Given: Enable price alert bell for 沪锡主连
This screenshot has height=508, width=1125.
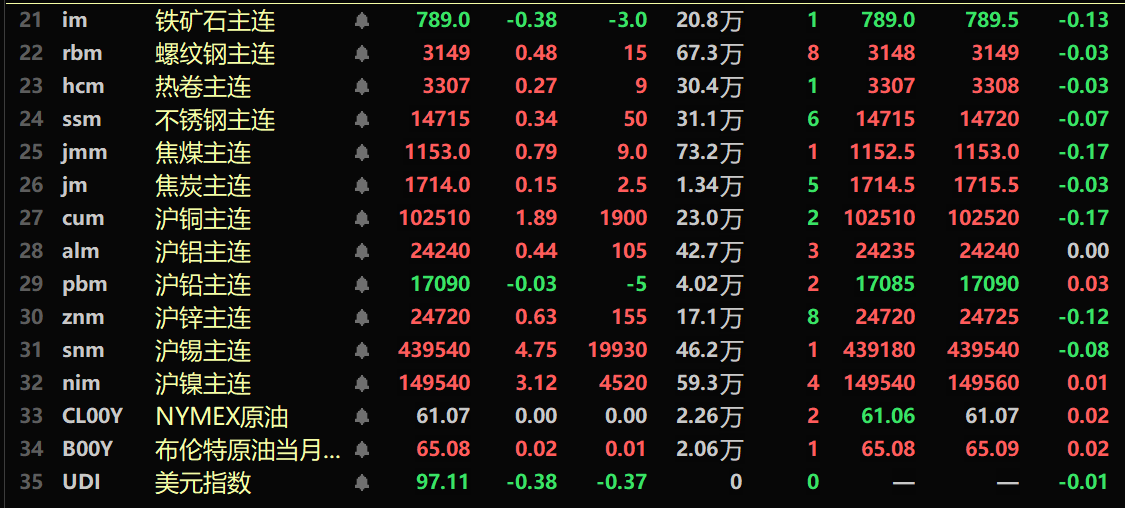Looking at the screenshot, I should pyautogui.click(x=362, y=351).
